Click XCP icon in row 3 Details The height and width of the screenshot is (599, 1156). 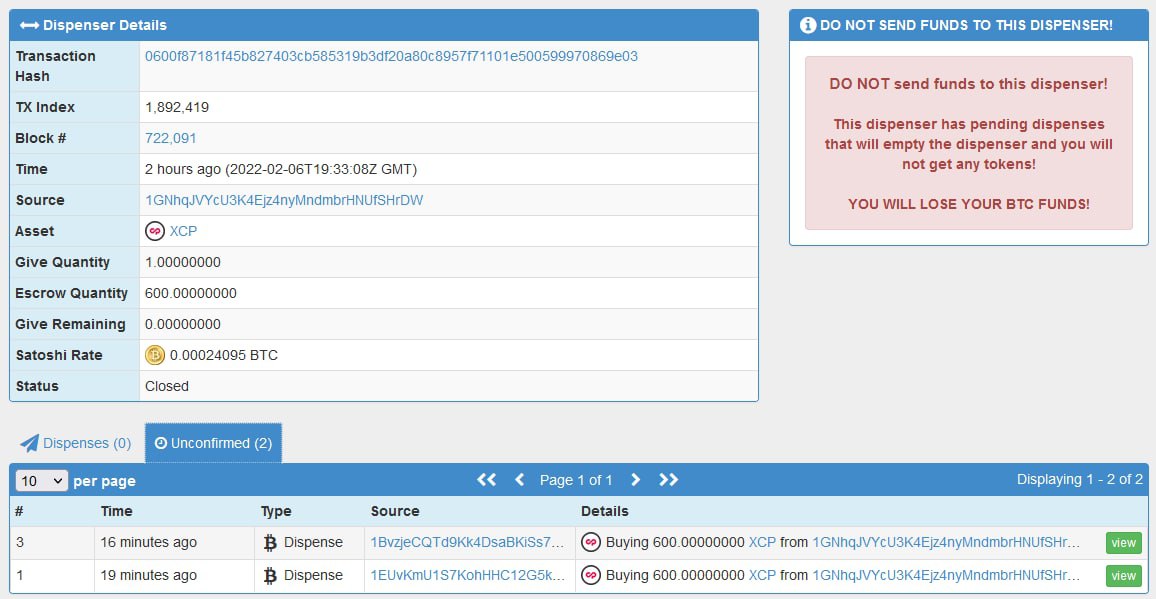tap(591, 542)
